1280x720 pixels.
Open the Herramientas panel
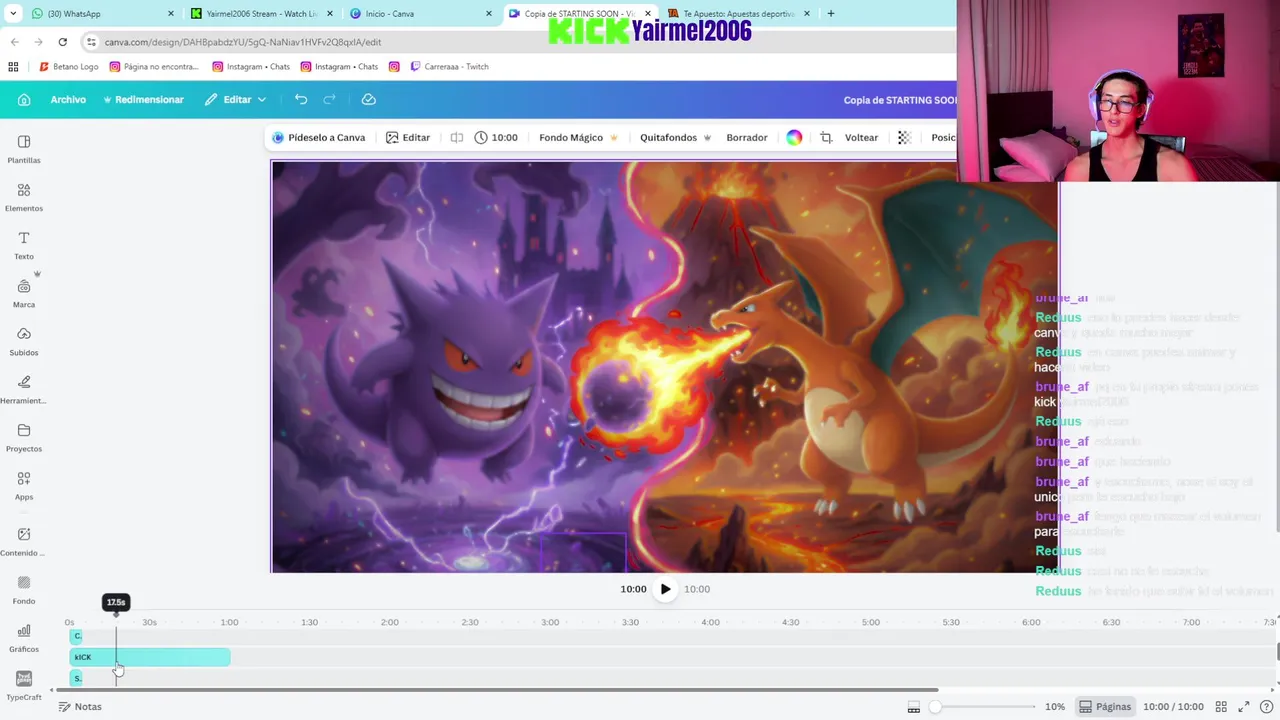24,389
